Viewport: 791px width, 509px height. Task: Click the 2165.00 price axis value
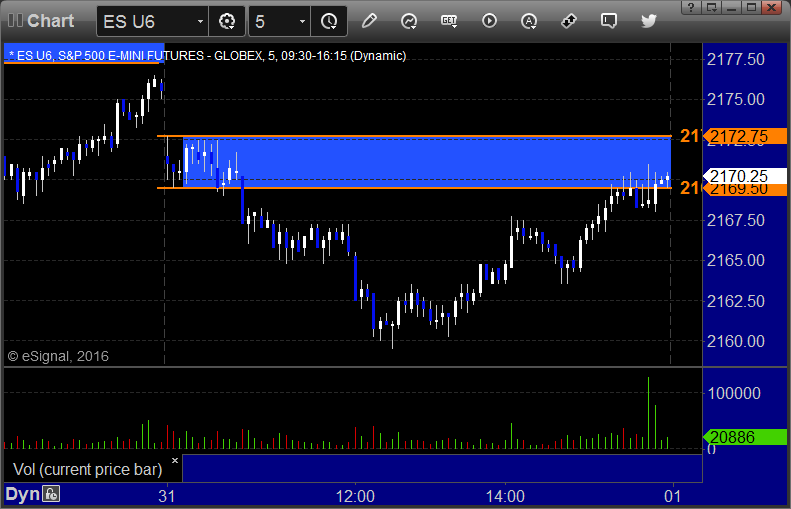[736, 260]
